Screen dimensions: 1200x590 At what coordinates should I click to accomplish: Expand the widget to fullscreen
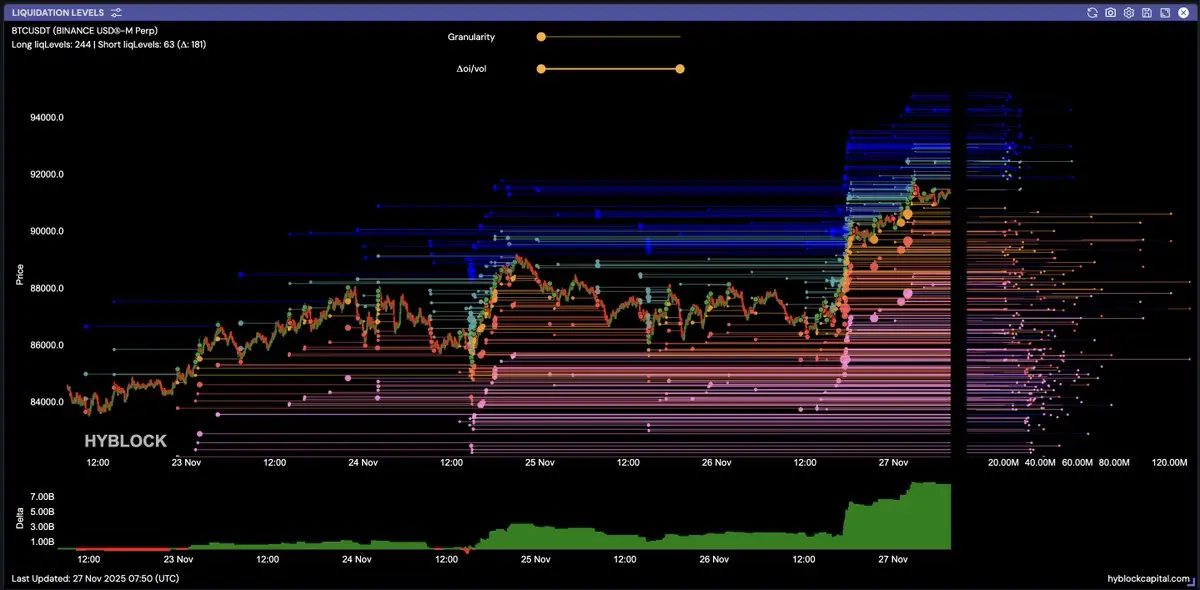[x=1163, y=12]
